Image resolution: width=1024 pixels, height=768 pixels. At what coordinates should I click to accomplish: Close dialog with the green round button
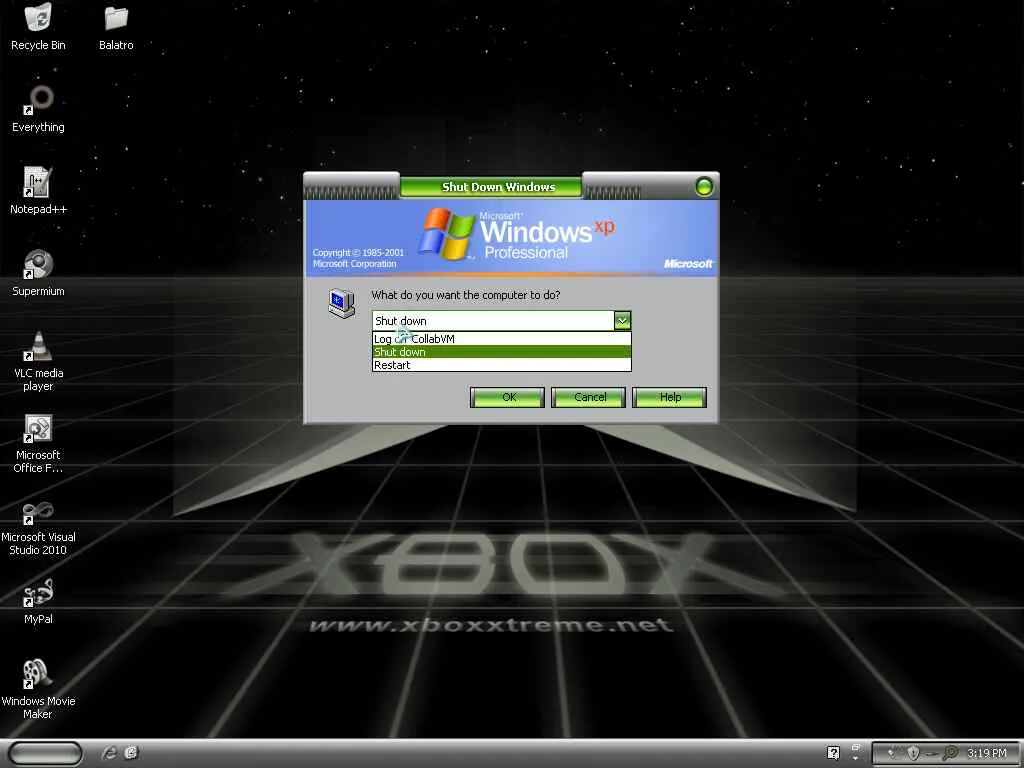(x=704, y=187)
